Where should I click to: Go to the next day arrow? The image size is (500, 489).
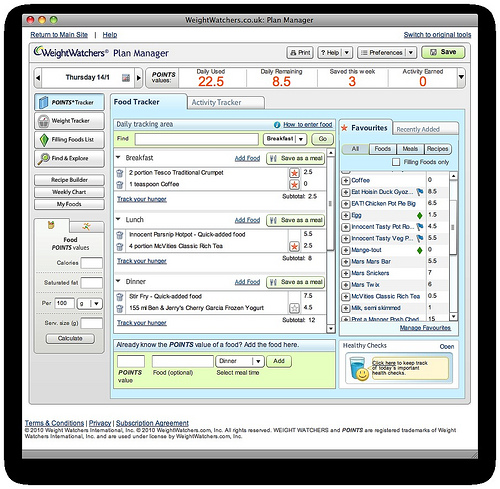click(x=139, y=78)
